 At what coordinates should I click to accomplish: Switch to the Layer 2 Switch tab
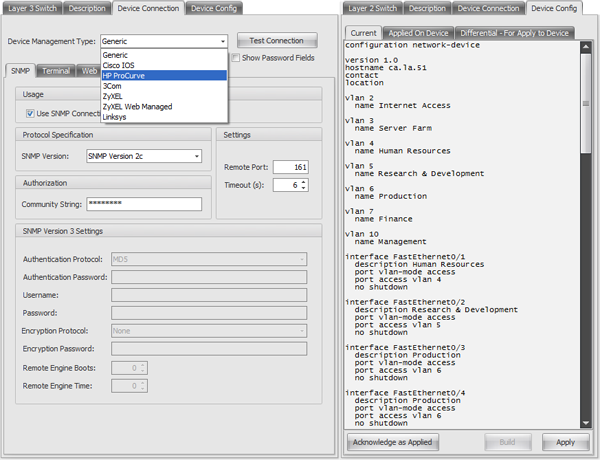(x=373, y=8)
